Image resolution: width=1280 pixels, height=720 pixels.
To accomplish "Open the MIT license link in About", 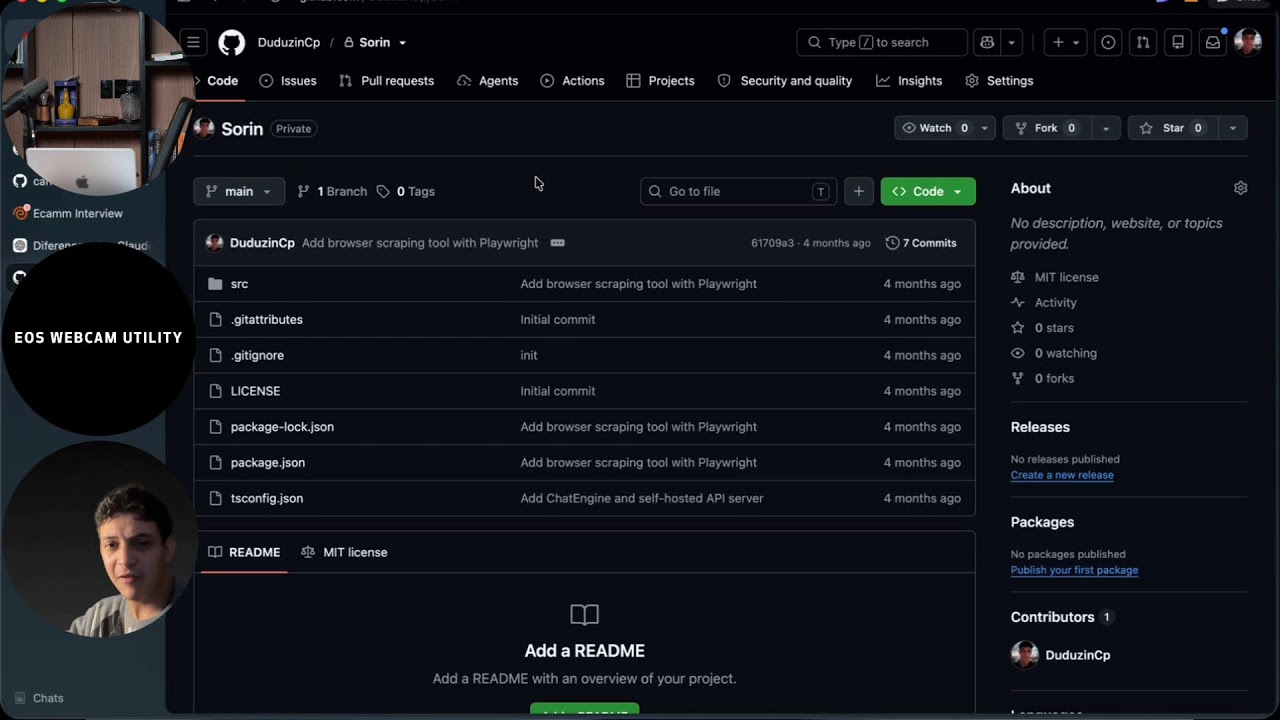I will [x=1066, y=277].
